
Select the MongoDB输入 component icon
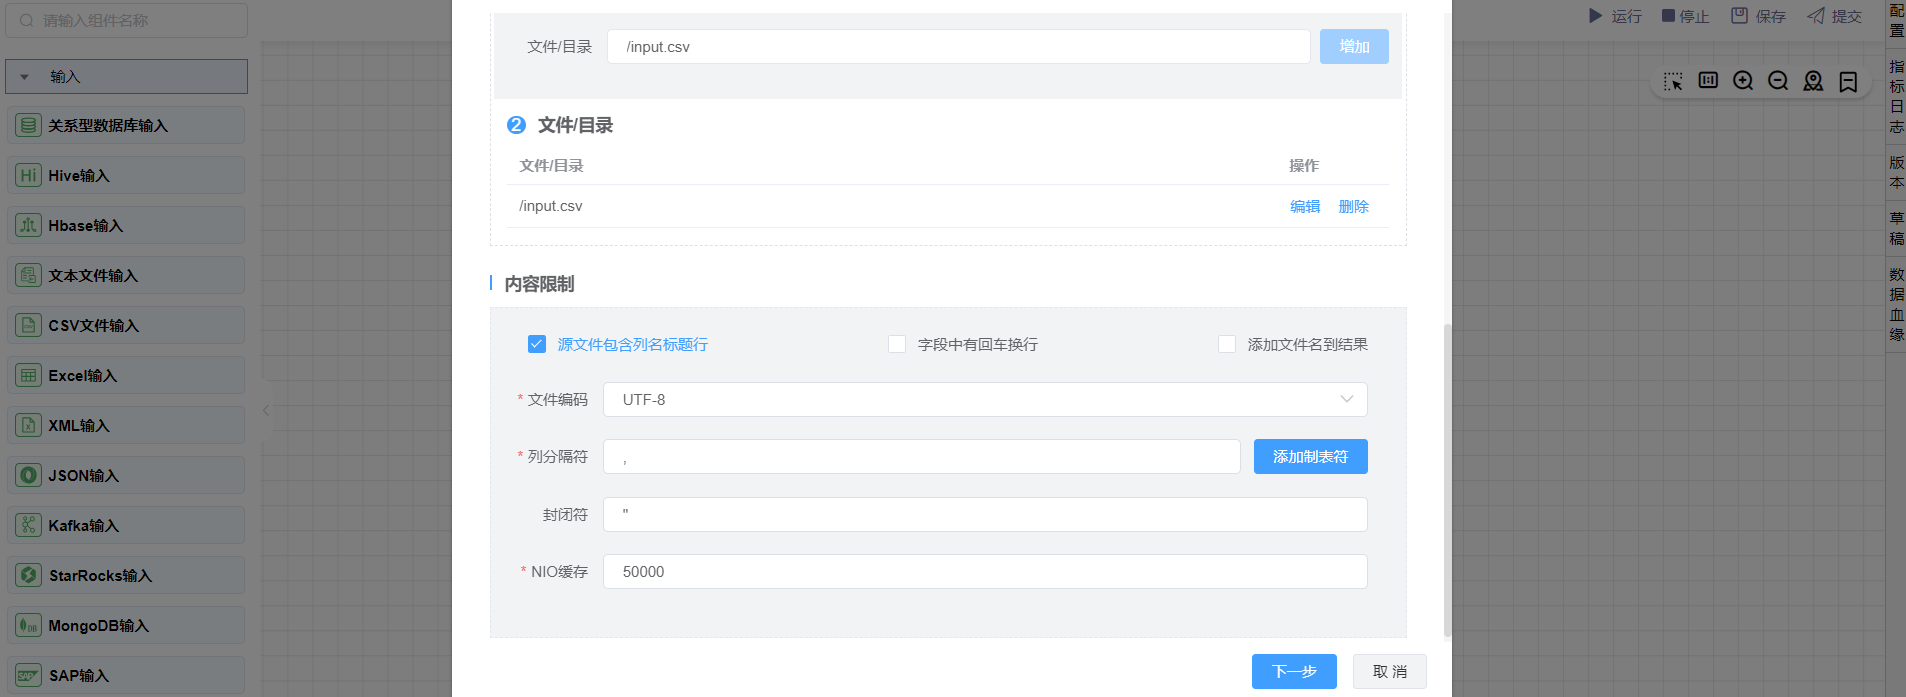pyautogui.click(x=29, y=626)
